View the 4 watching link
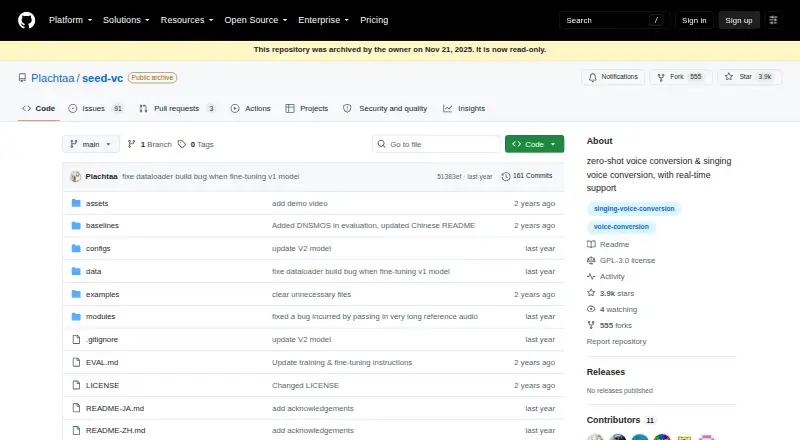 [x=612, y=309]
